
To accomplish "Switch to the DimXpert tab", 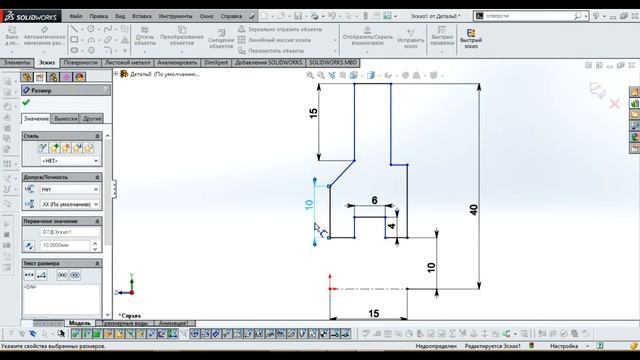I will tap(216, 63).
